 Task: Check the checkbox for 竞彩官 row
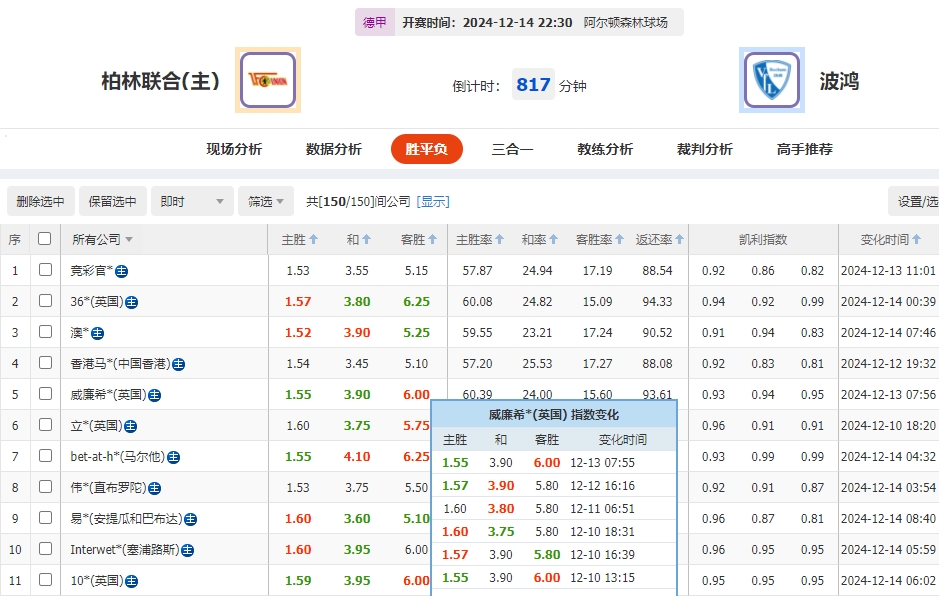point(44,271)
